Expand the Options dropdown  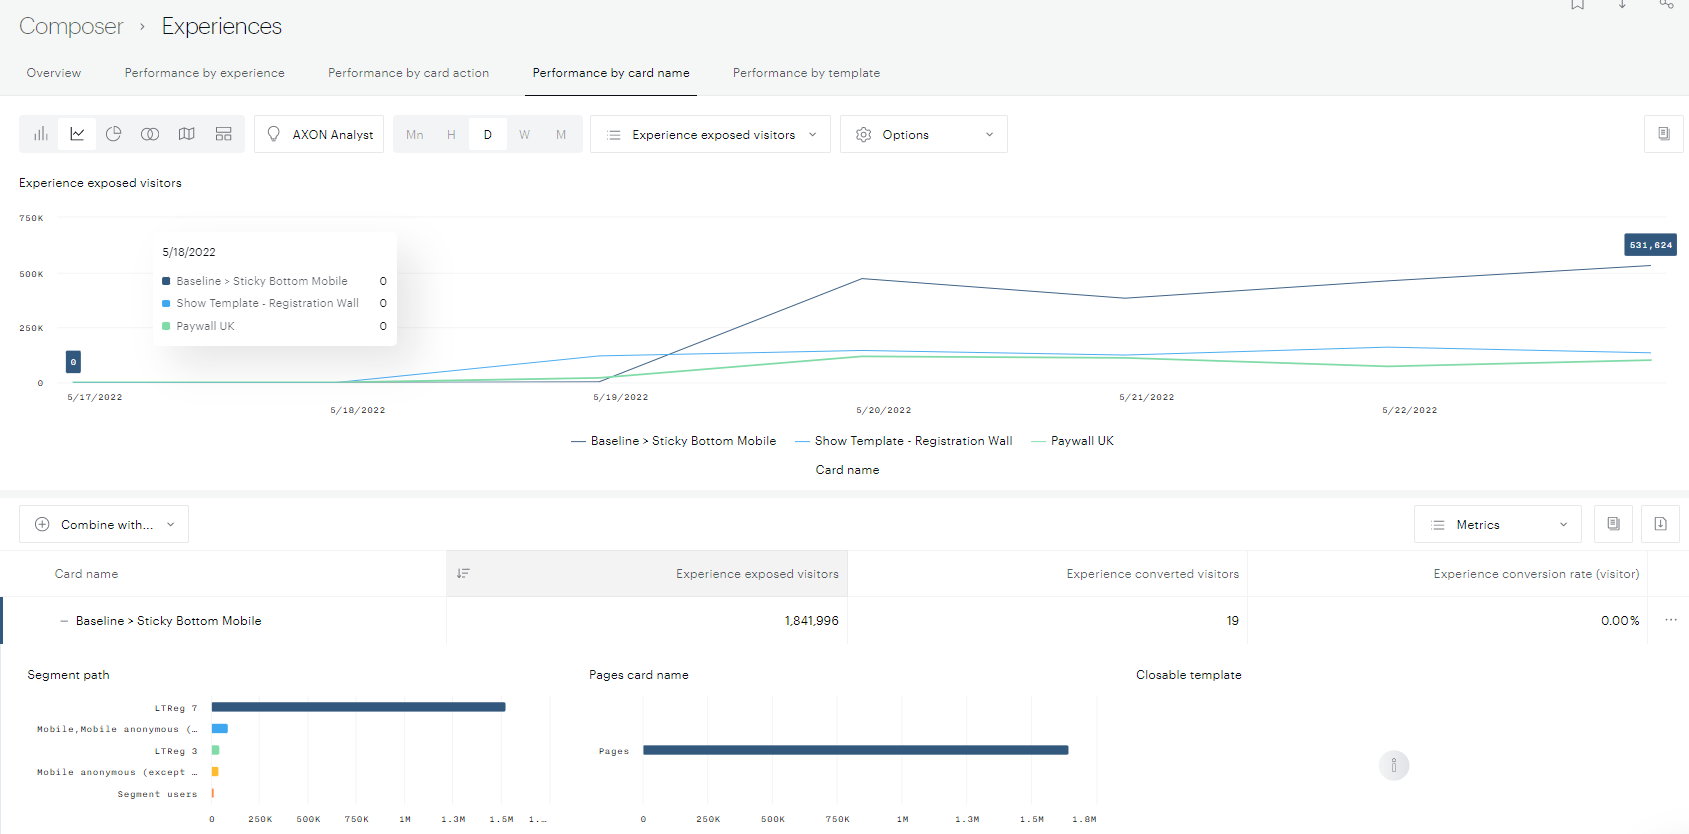point(923,135)
